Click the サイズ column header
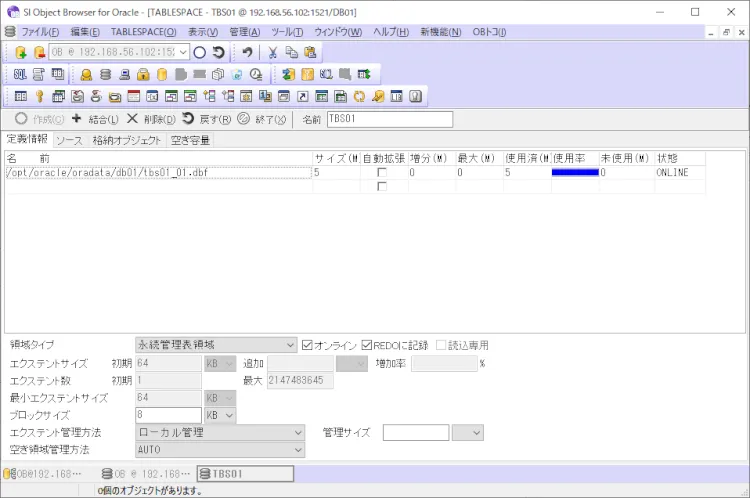Screen dimensions: 750x498 [337, 158]
